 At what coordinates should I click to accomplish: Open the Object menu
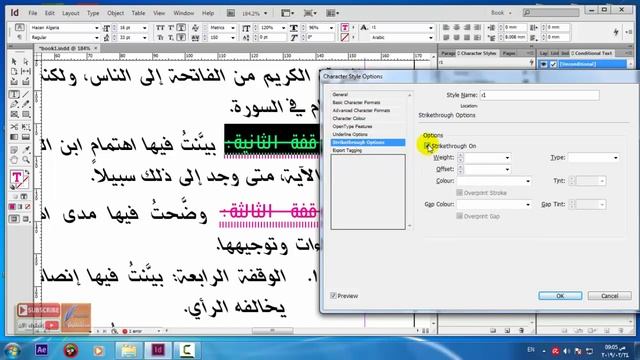116,13
